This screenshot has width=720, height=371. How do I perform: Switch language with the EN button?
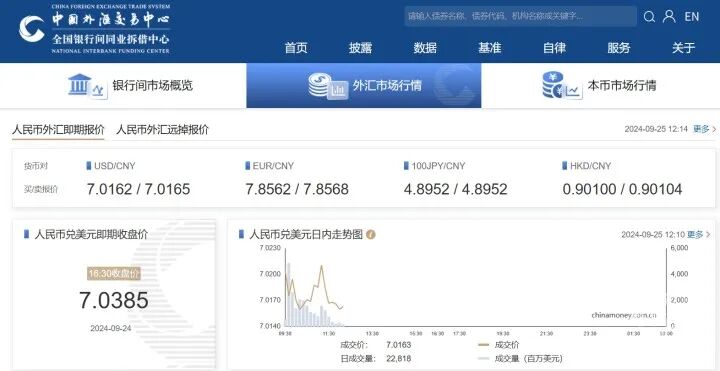(692, 17)
